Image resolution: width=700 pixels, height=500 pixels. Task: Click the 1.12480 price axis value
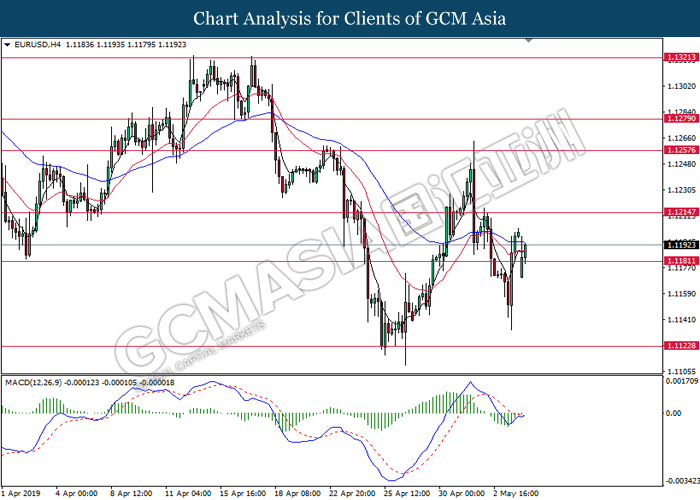point(682,164)
